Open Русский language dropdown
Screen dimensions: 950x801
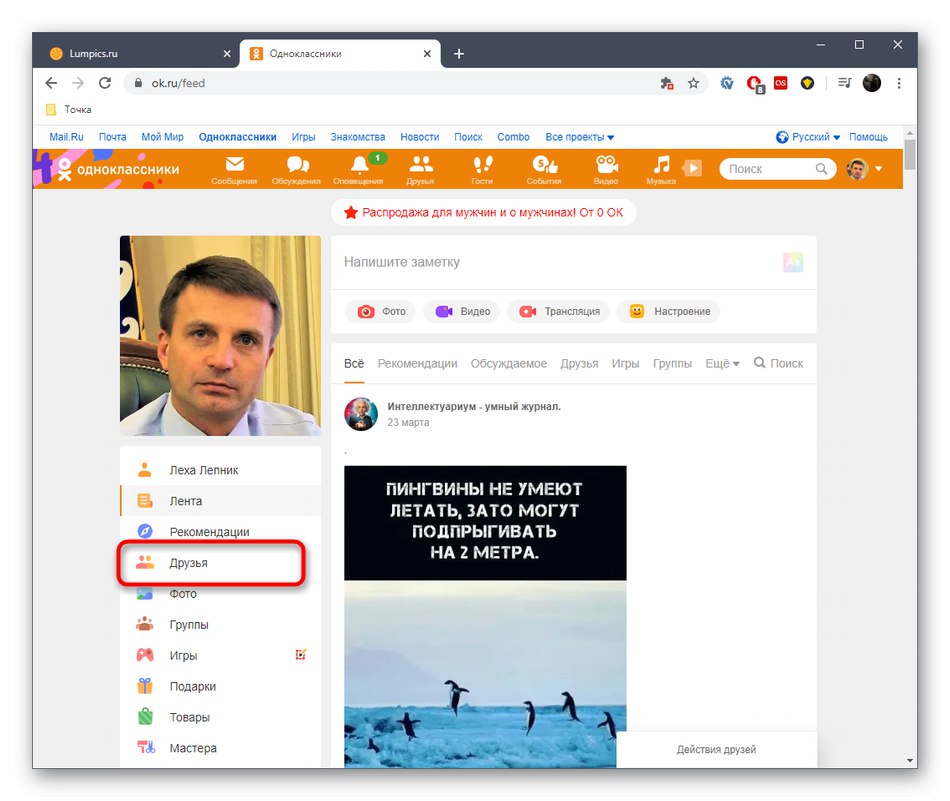[808, 137]
